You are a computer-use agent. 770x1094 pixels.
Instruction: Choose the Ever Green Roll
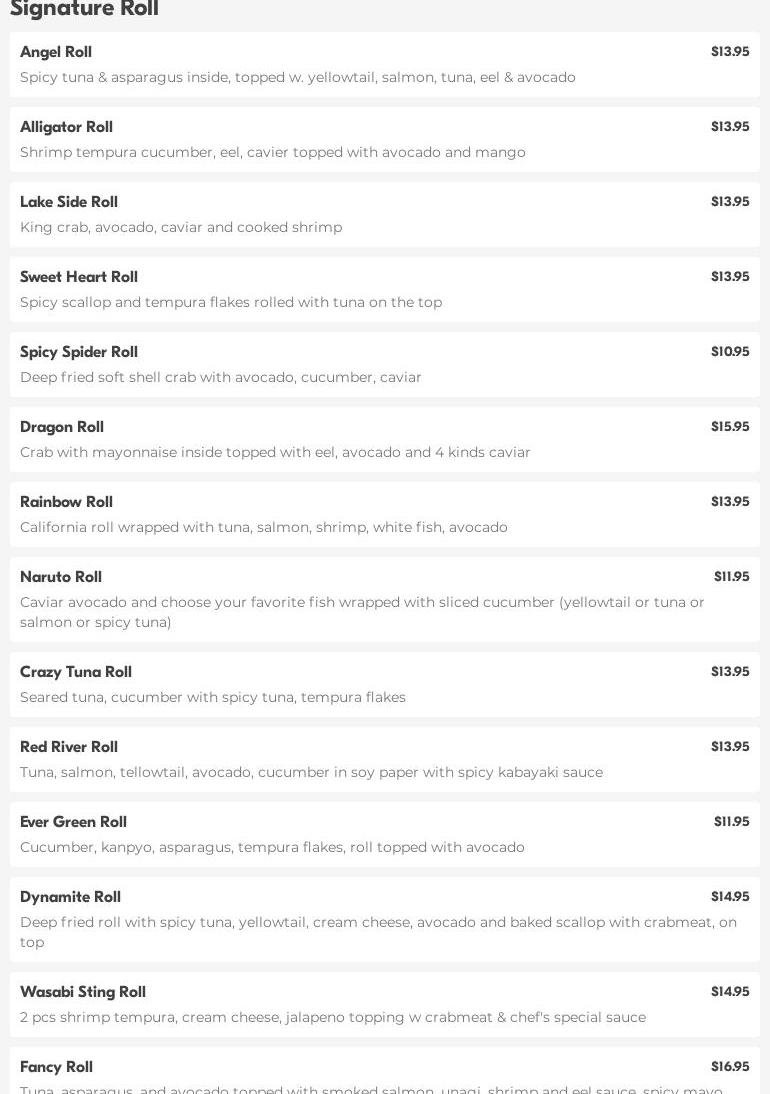(x=384, y=834)
